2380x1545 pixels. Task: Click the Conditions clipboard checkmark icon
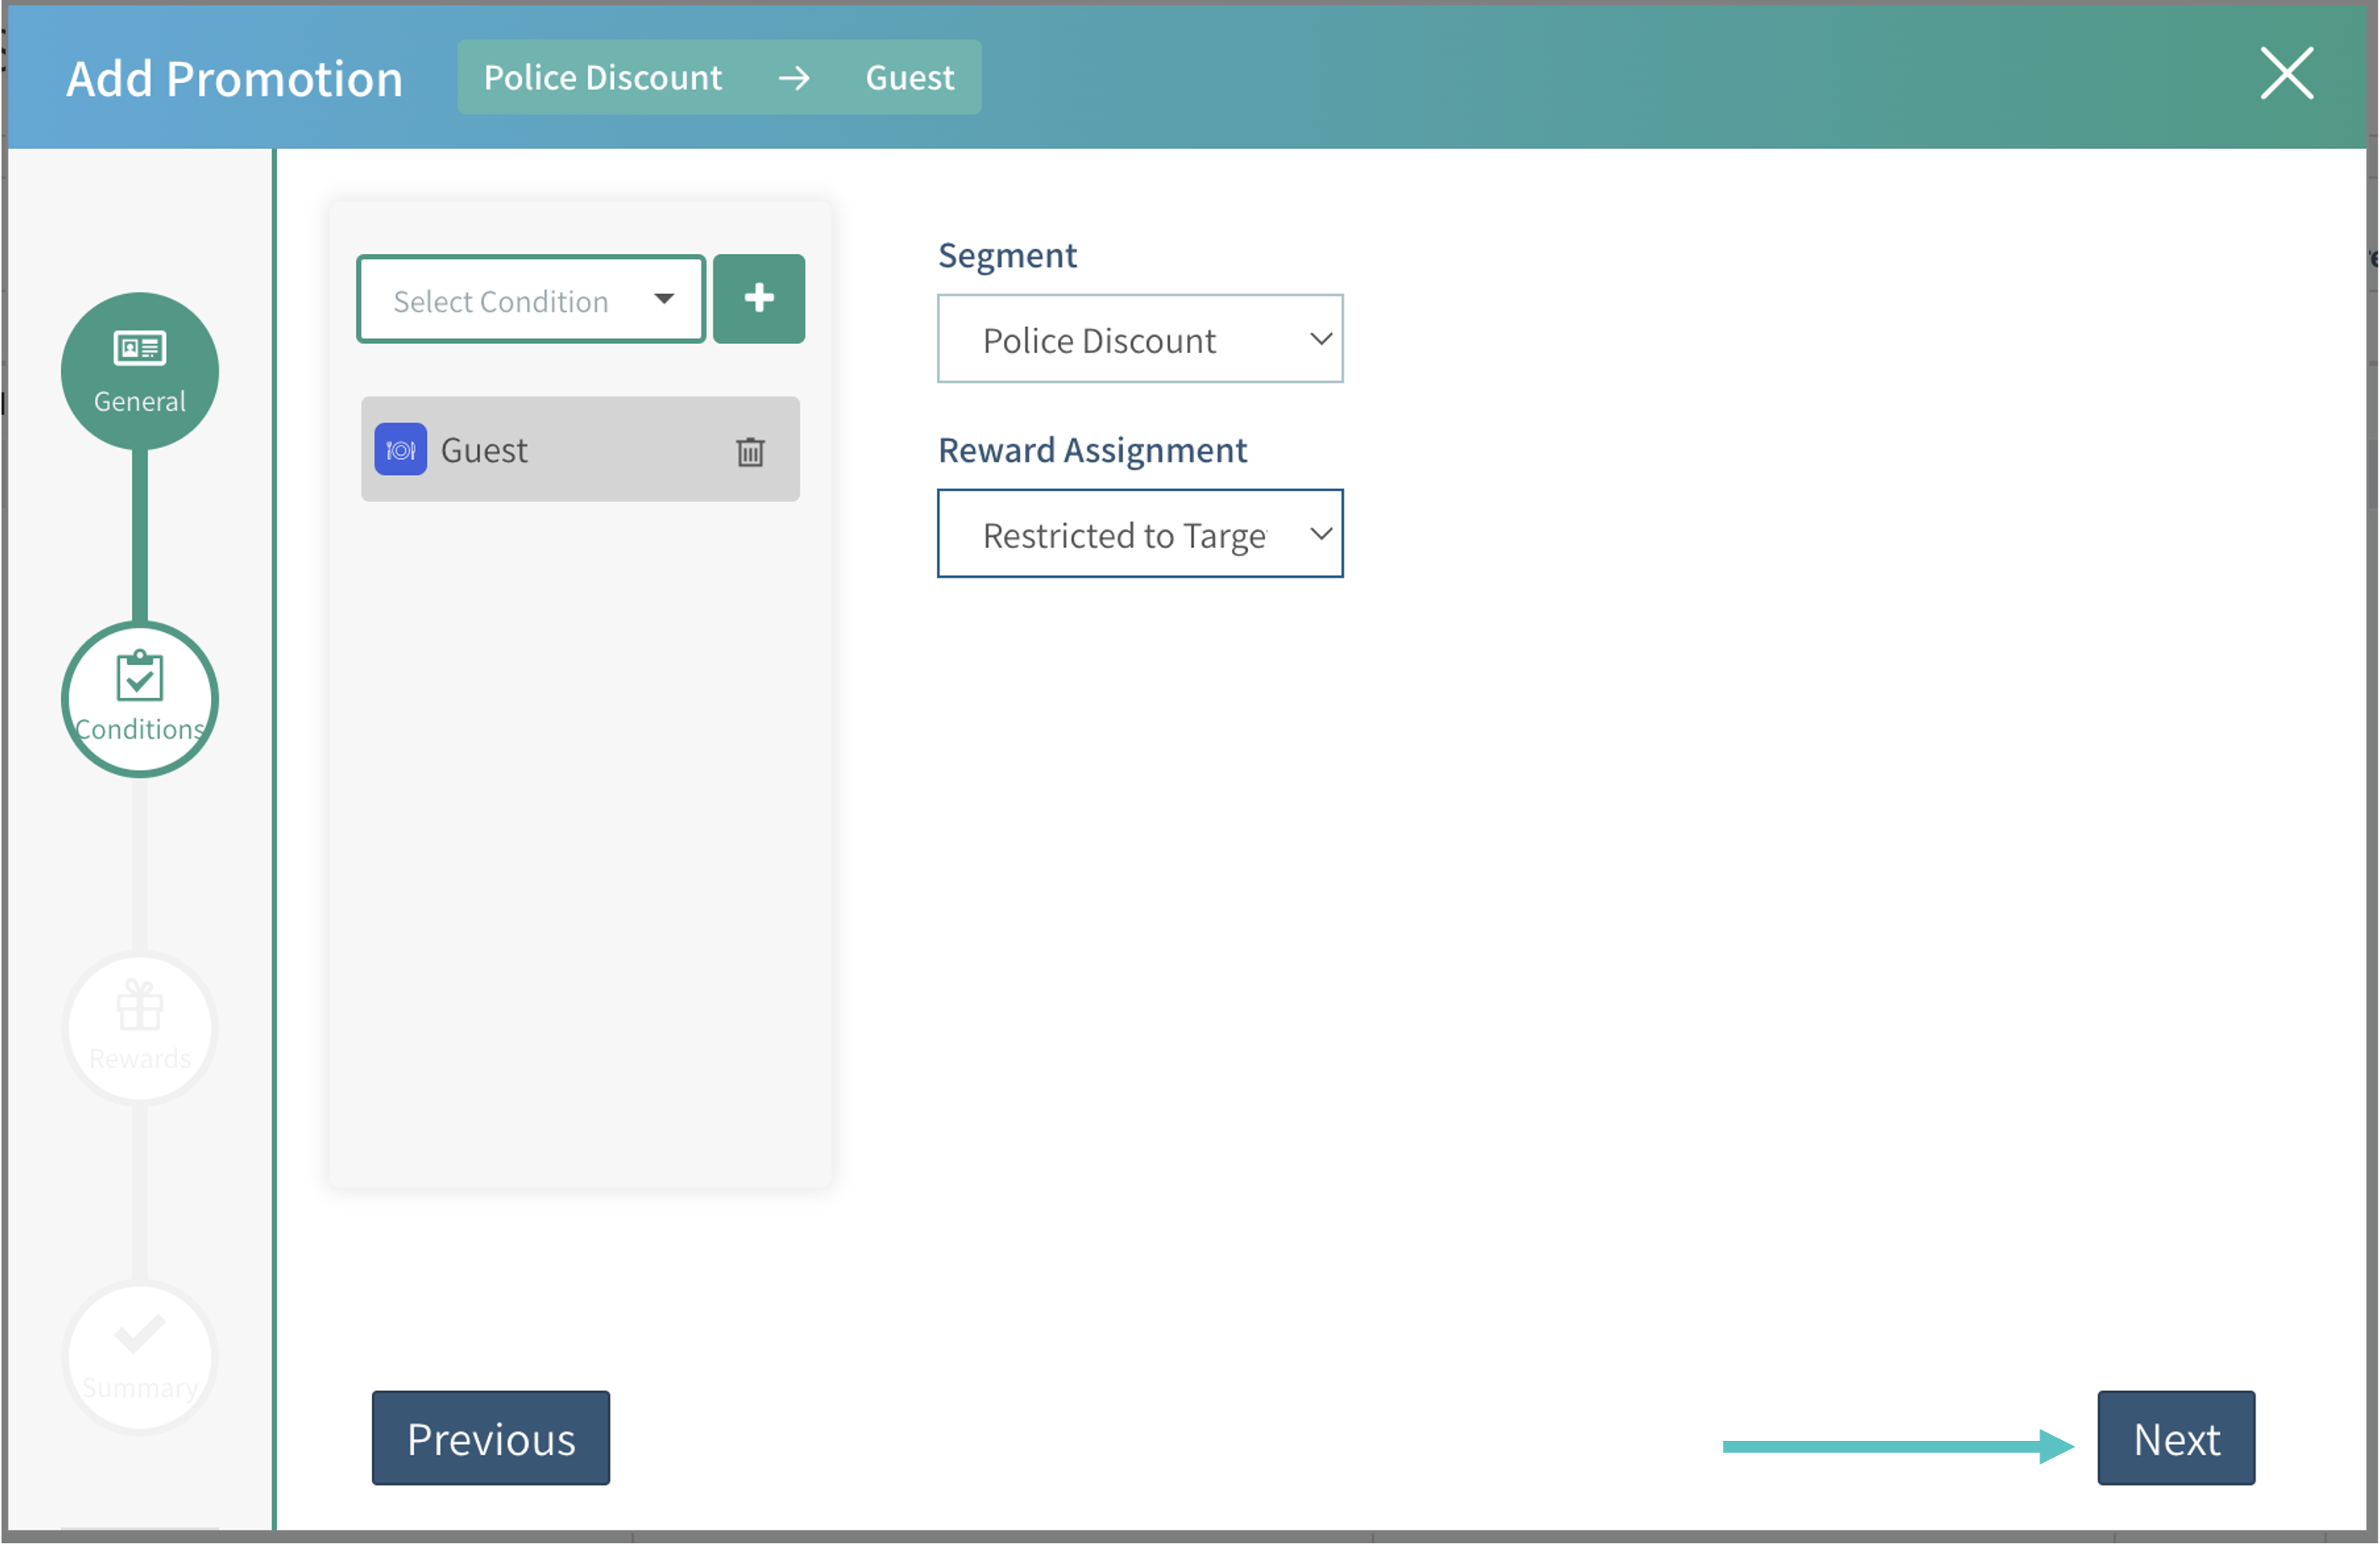[x=139, y=677]
